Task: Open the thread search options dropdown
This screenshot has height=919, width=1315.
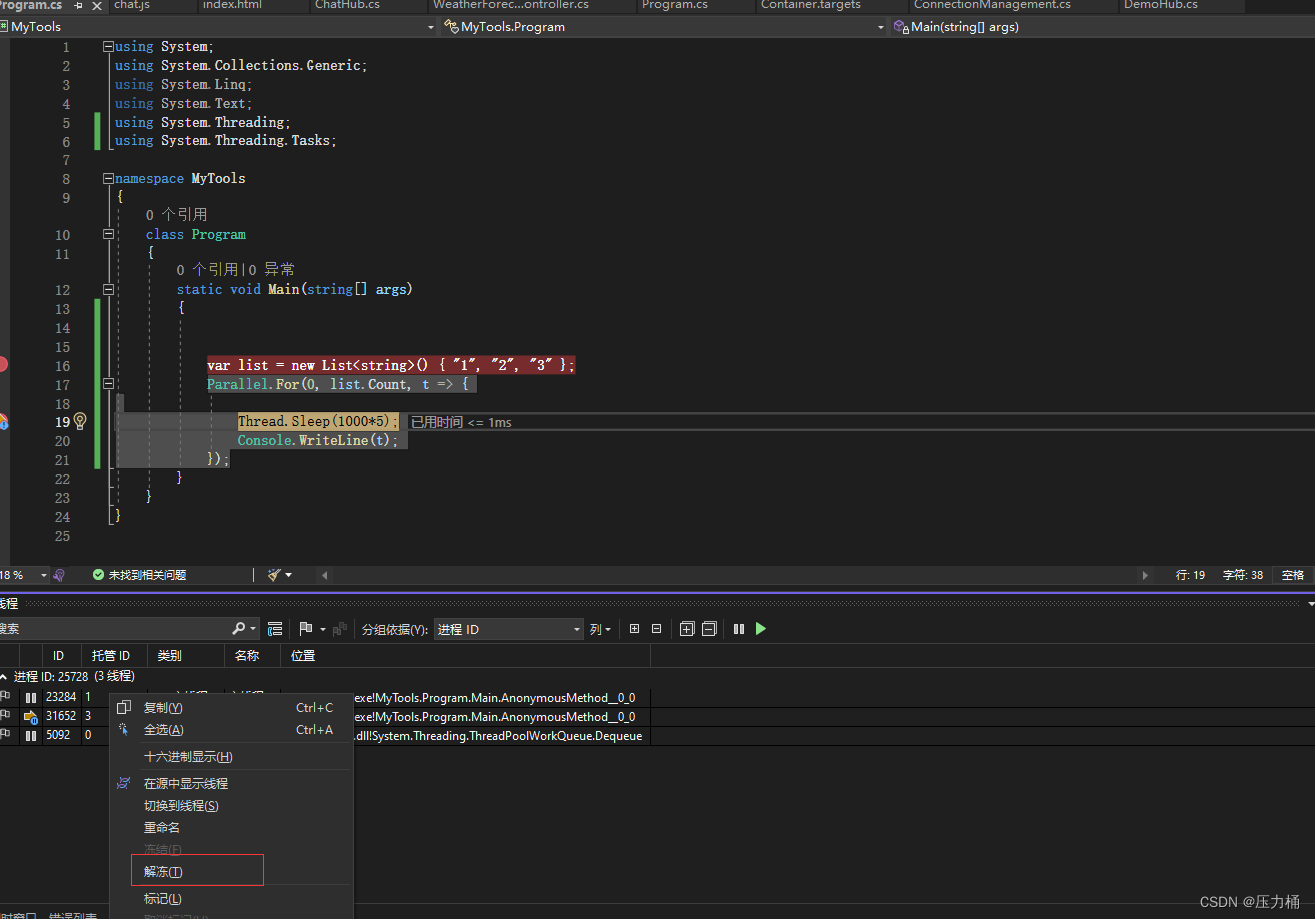Action: click(254, 629)
